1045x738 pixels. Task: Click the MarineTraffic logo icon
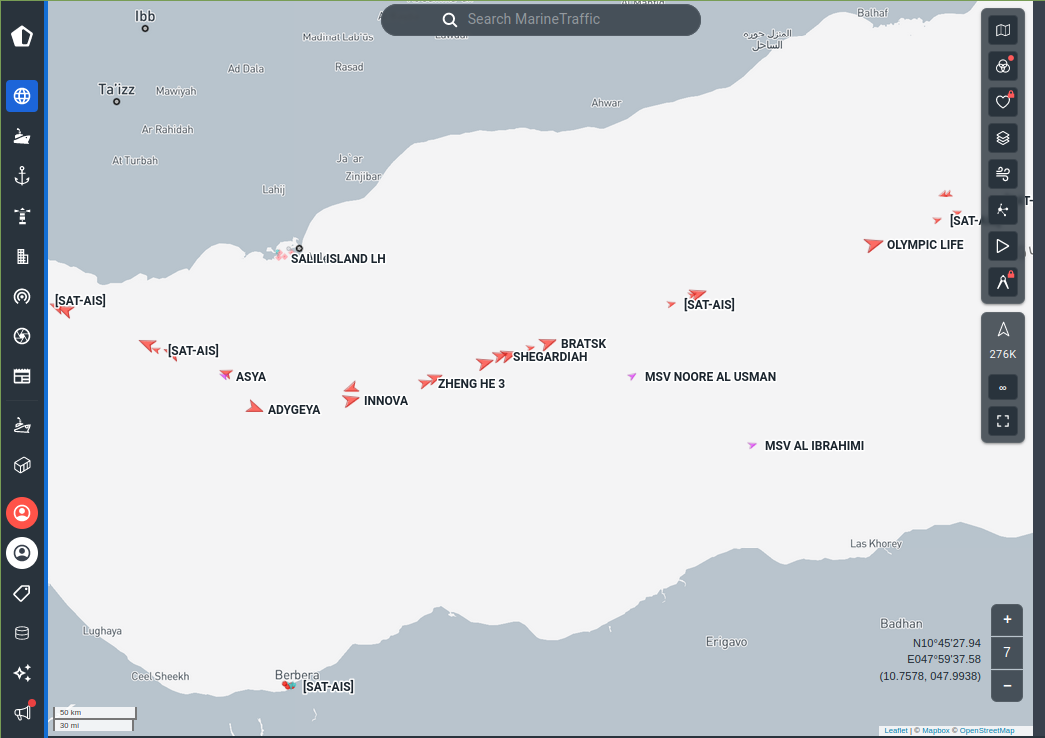point(22,36)
